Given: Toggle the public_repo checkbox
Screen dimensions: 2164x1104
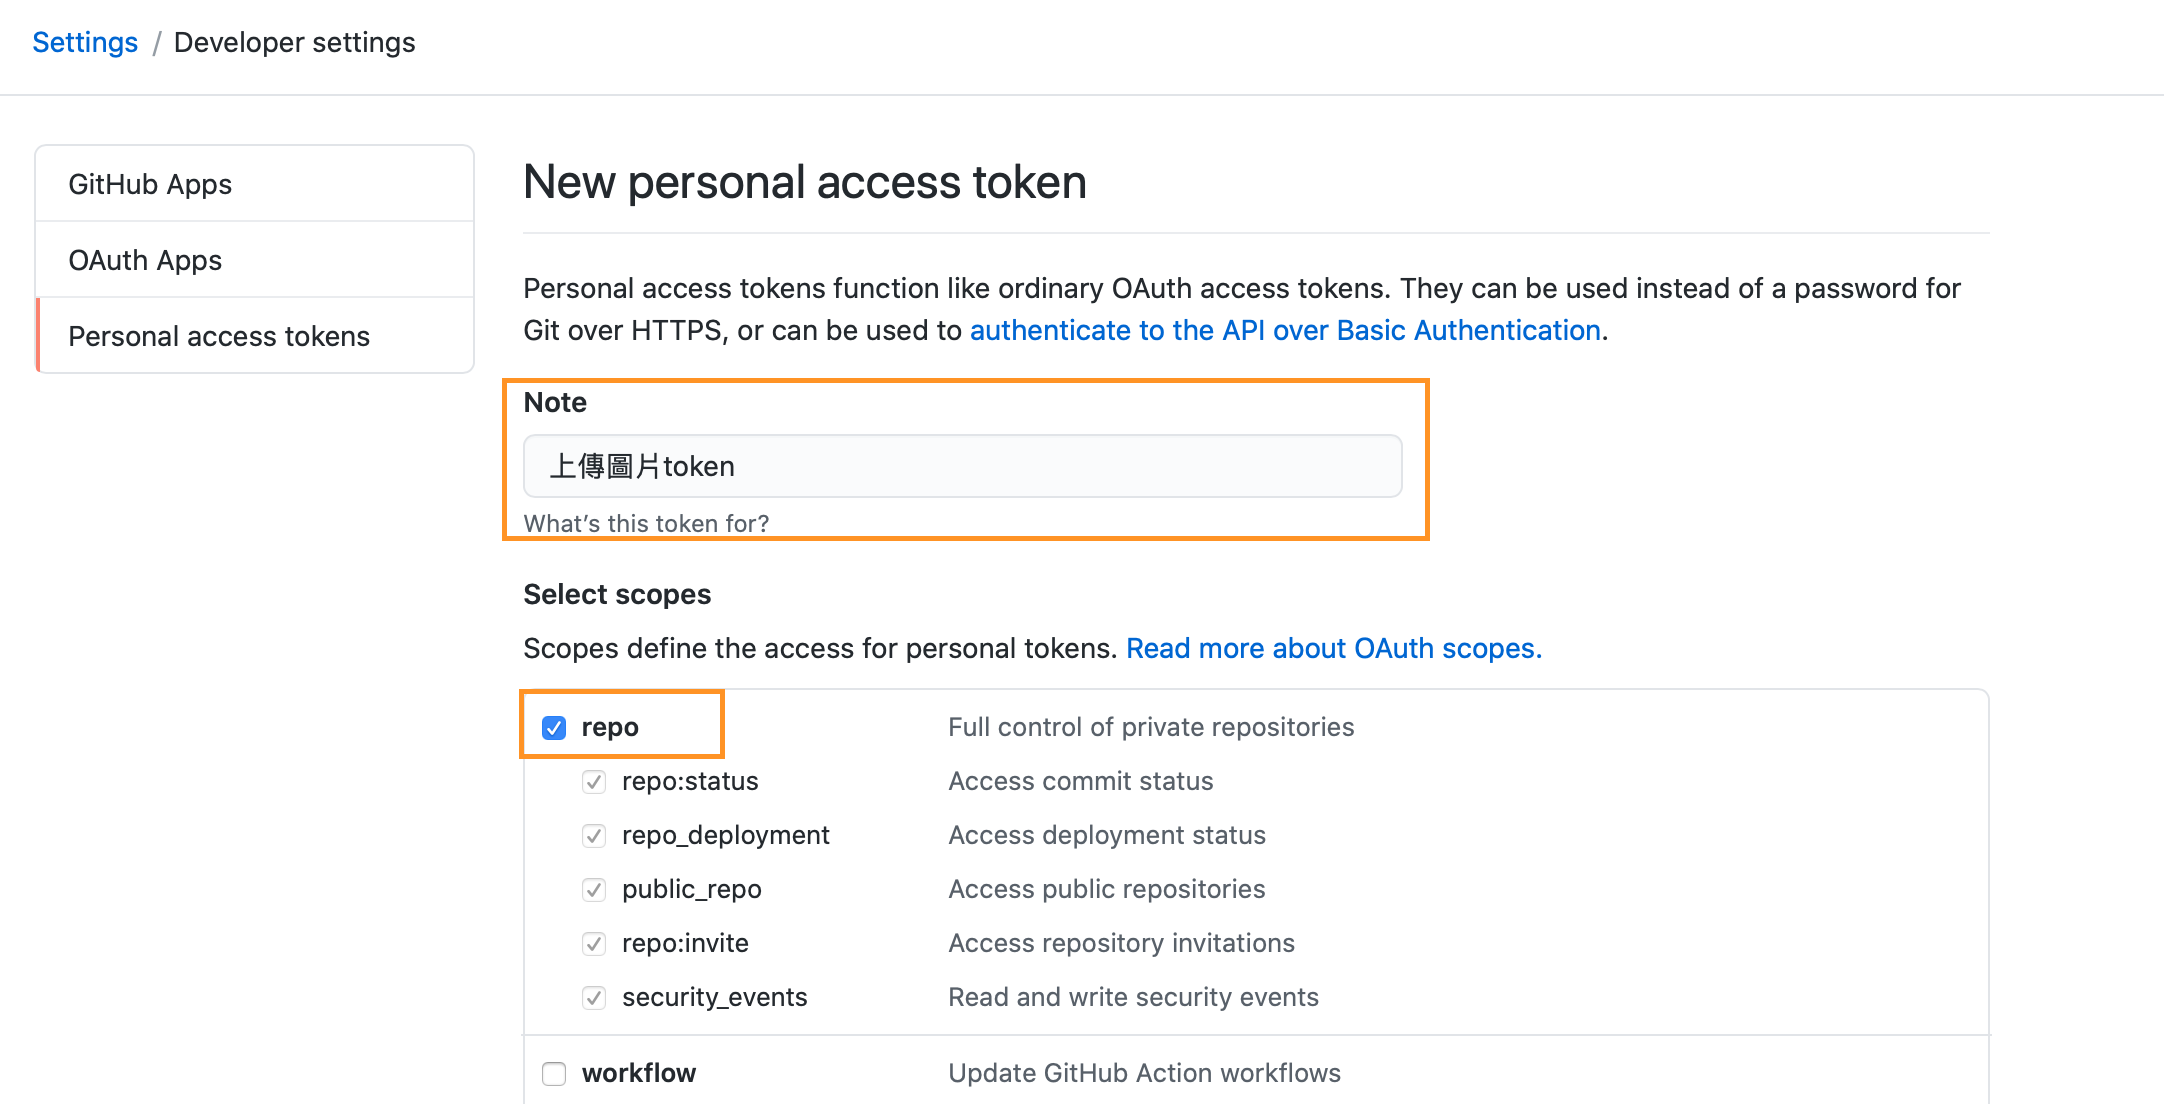Looking at the screenshot, I should [594, 889].
